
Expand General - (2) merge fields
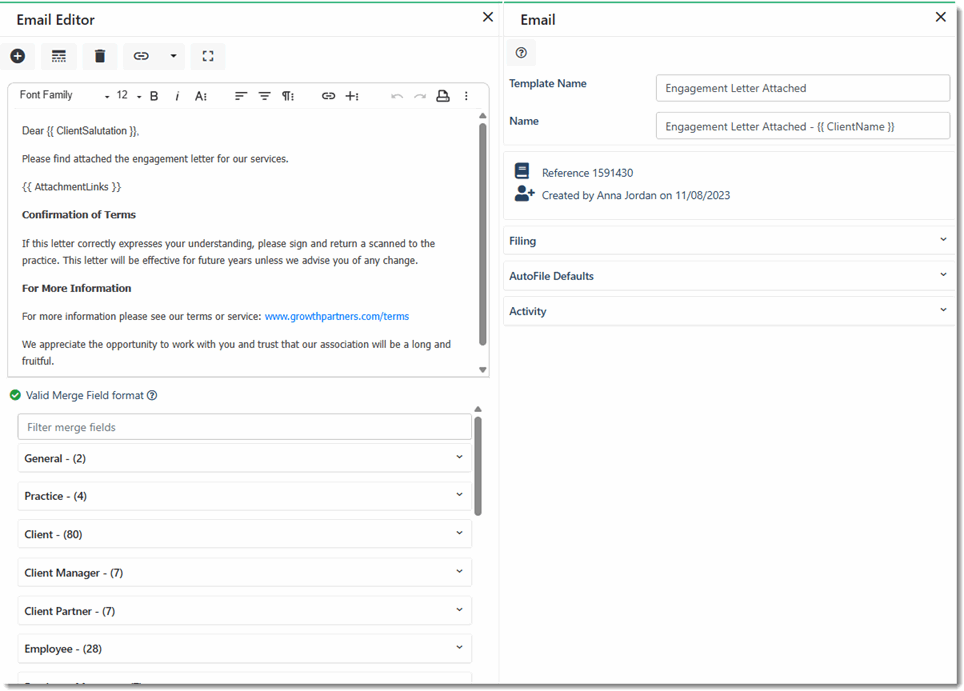pyautogui.click(x=245, y=458)
